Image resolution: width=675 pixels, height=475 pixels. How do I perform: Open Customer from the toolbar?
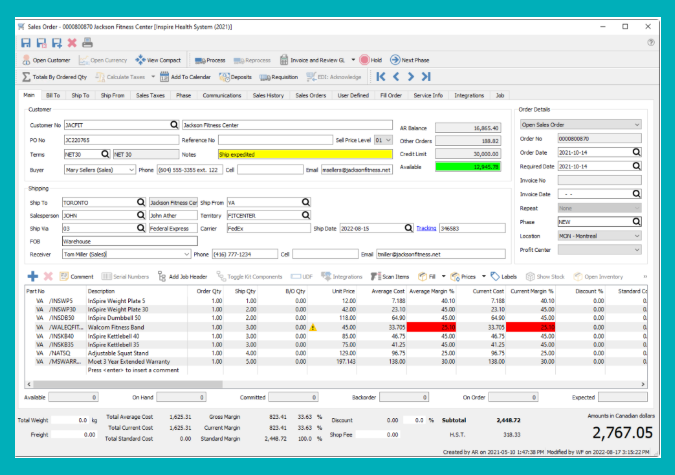pyautogui.click(x=46, y=60)
